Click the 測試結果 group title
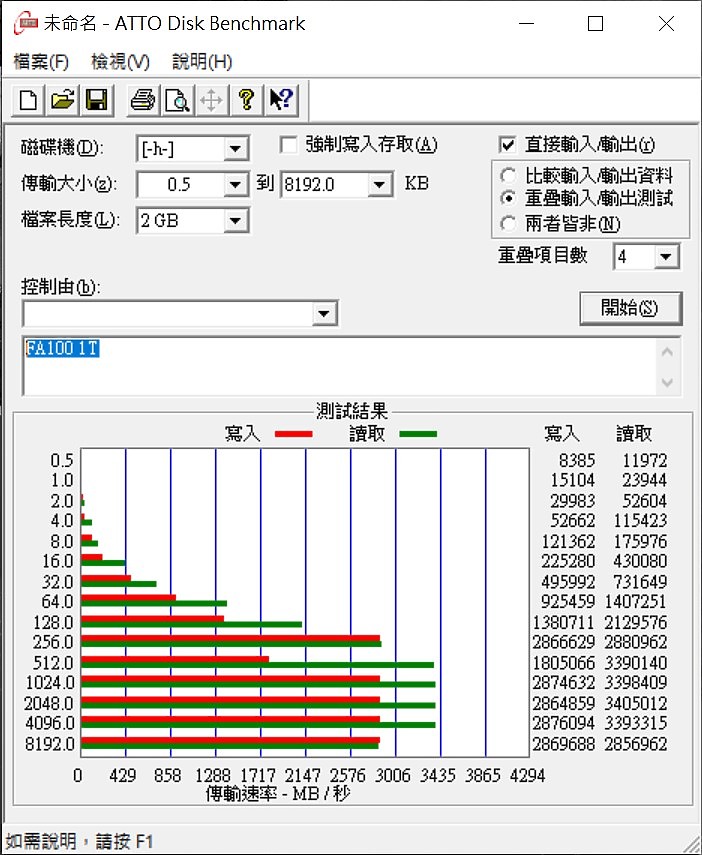Image resolution: width=702 pixels, height=855 pixels. click(351, 412)
